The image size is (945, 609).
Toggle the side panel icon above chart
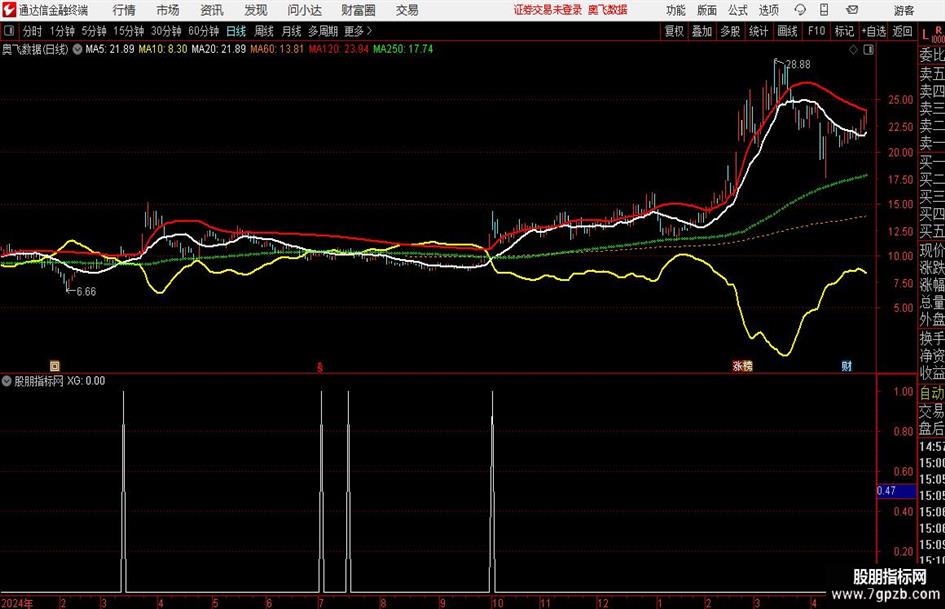click(868, 50)
